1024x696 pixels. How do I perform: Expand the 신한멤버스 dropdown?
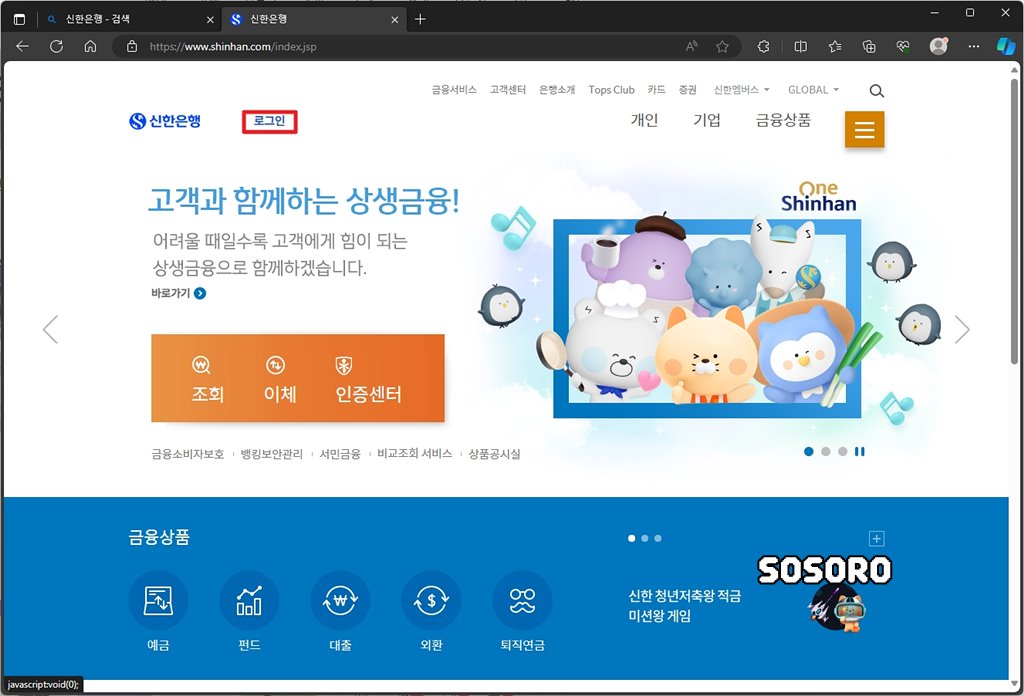(x=741, y=90)
